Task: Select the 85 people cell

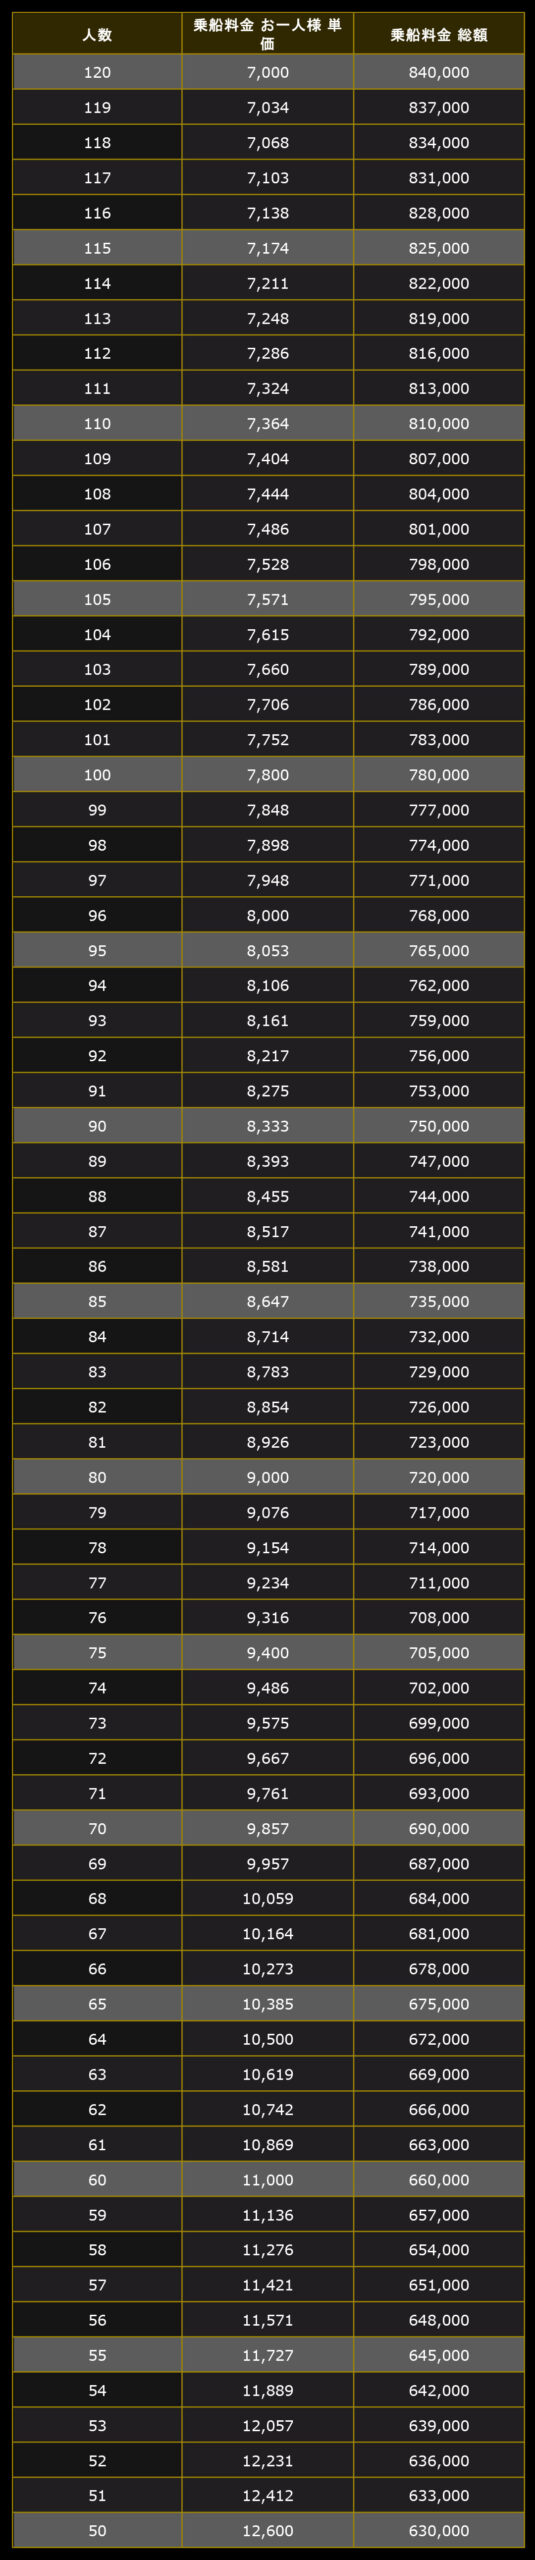Action: click(97, 1301)
